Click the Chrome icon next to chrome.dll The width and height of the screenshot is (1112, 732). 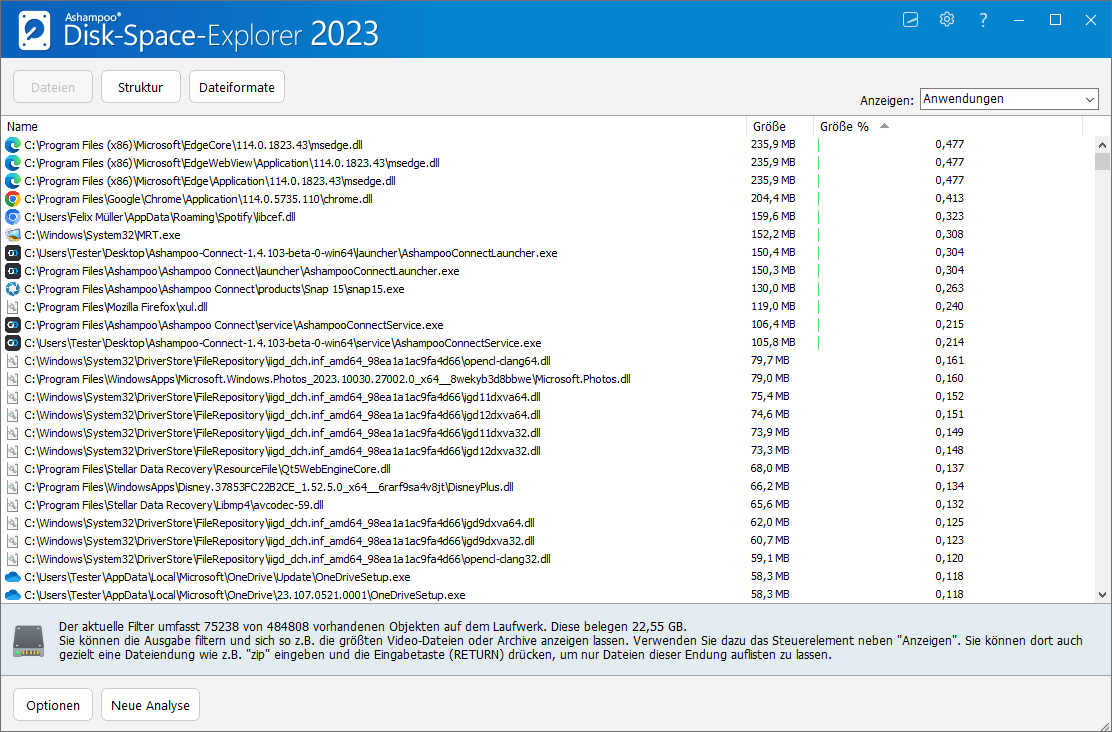tap(13, 199)
